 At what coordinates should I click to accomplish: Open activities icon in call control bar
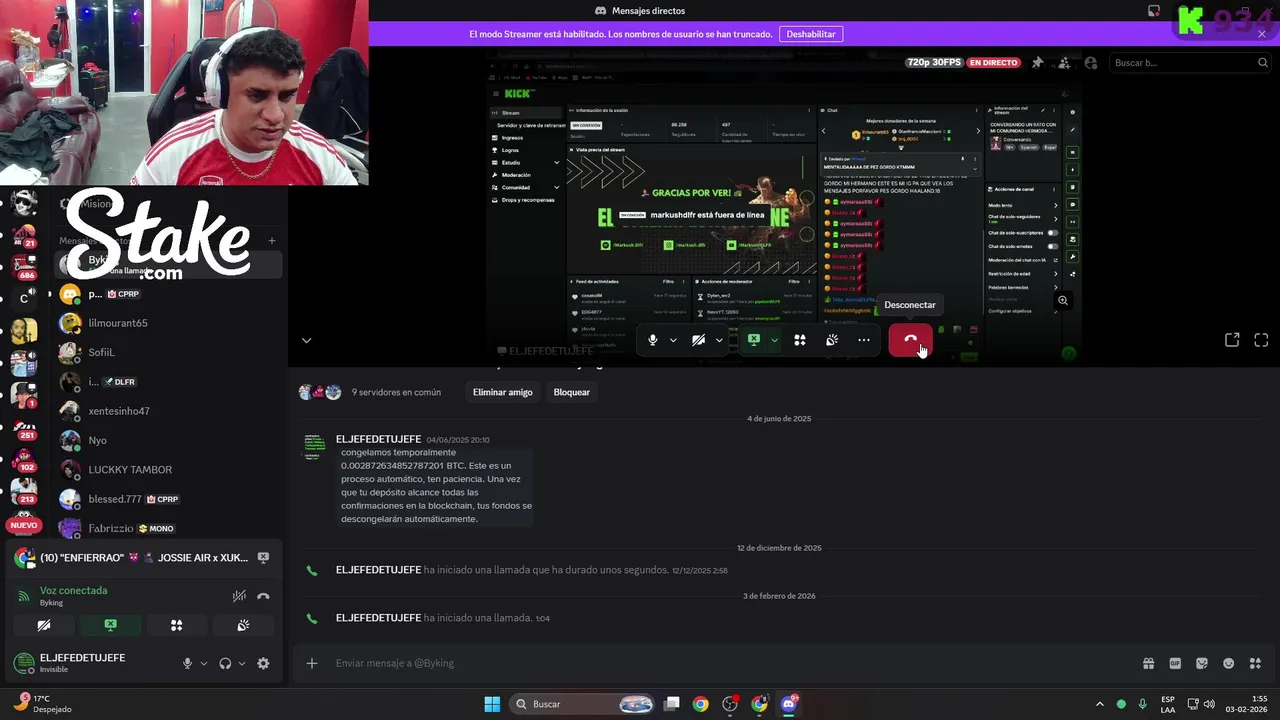click(800, 340)
